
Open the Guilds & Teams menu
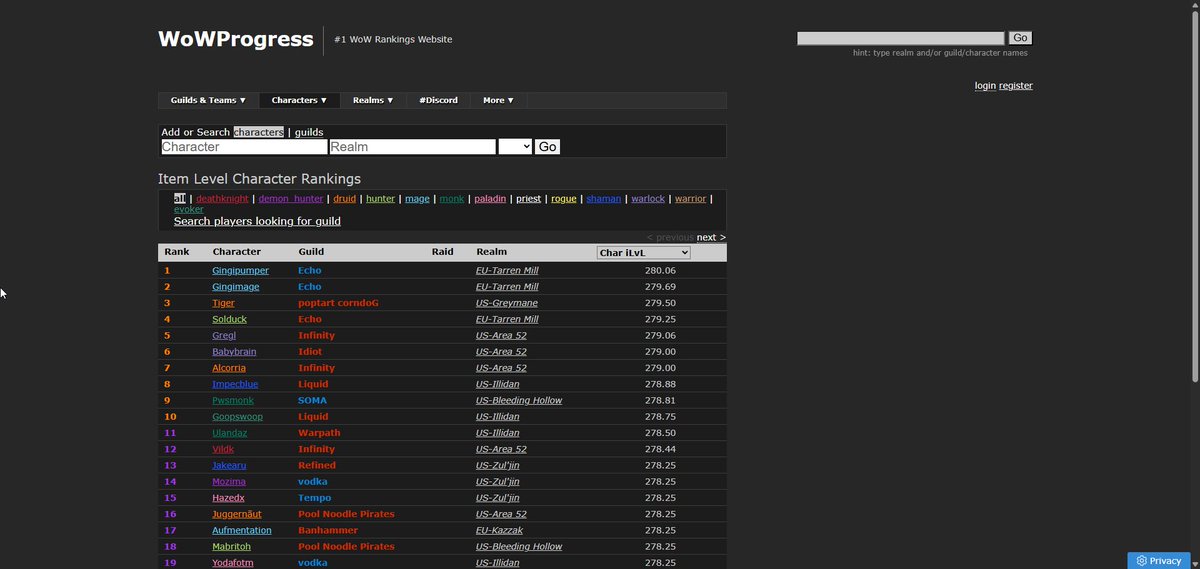208,100
